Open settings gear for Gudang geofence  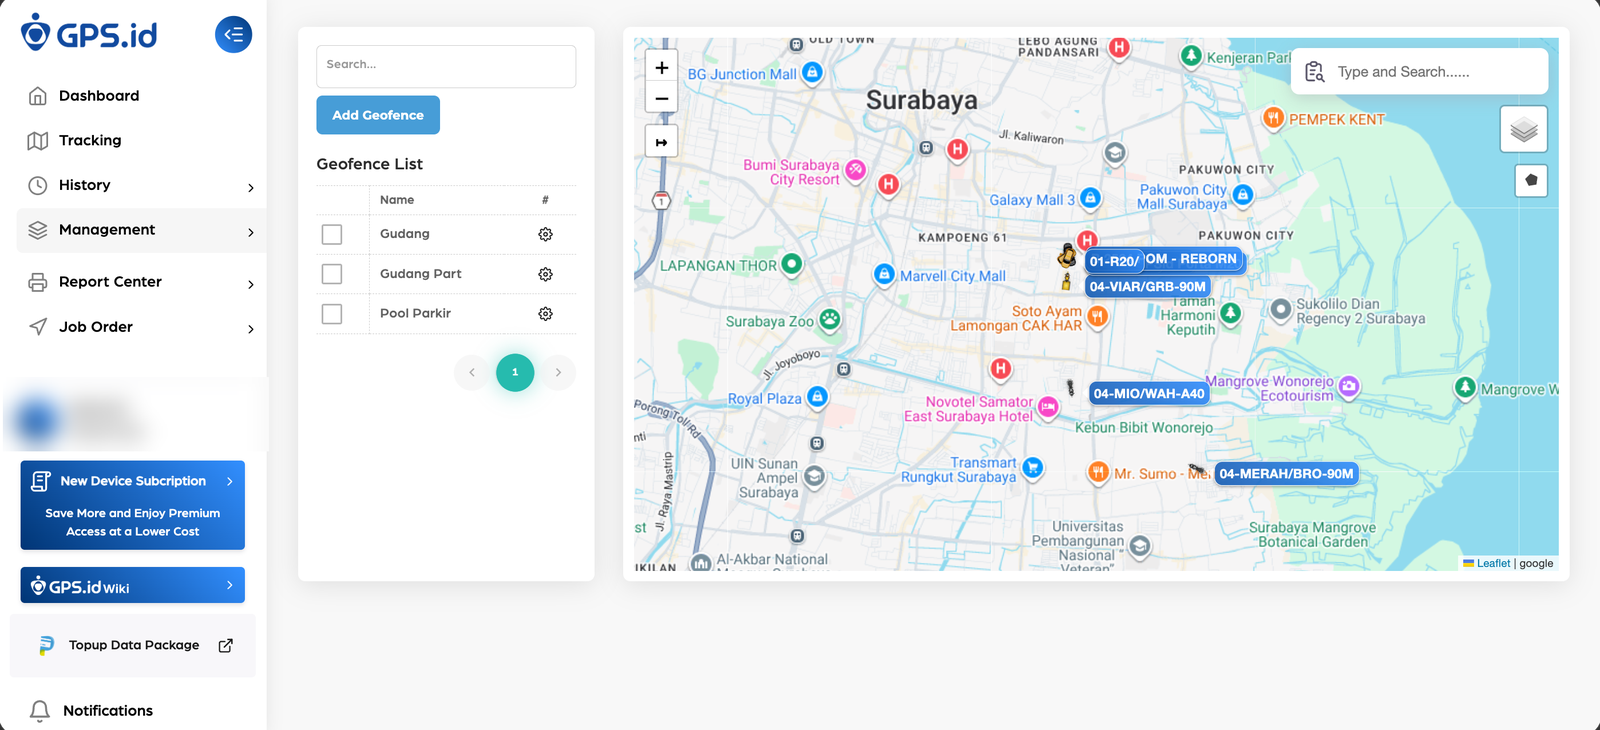coord(545,234)
